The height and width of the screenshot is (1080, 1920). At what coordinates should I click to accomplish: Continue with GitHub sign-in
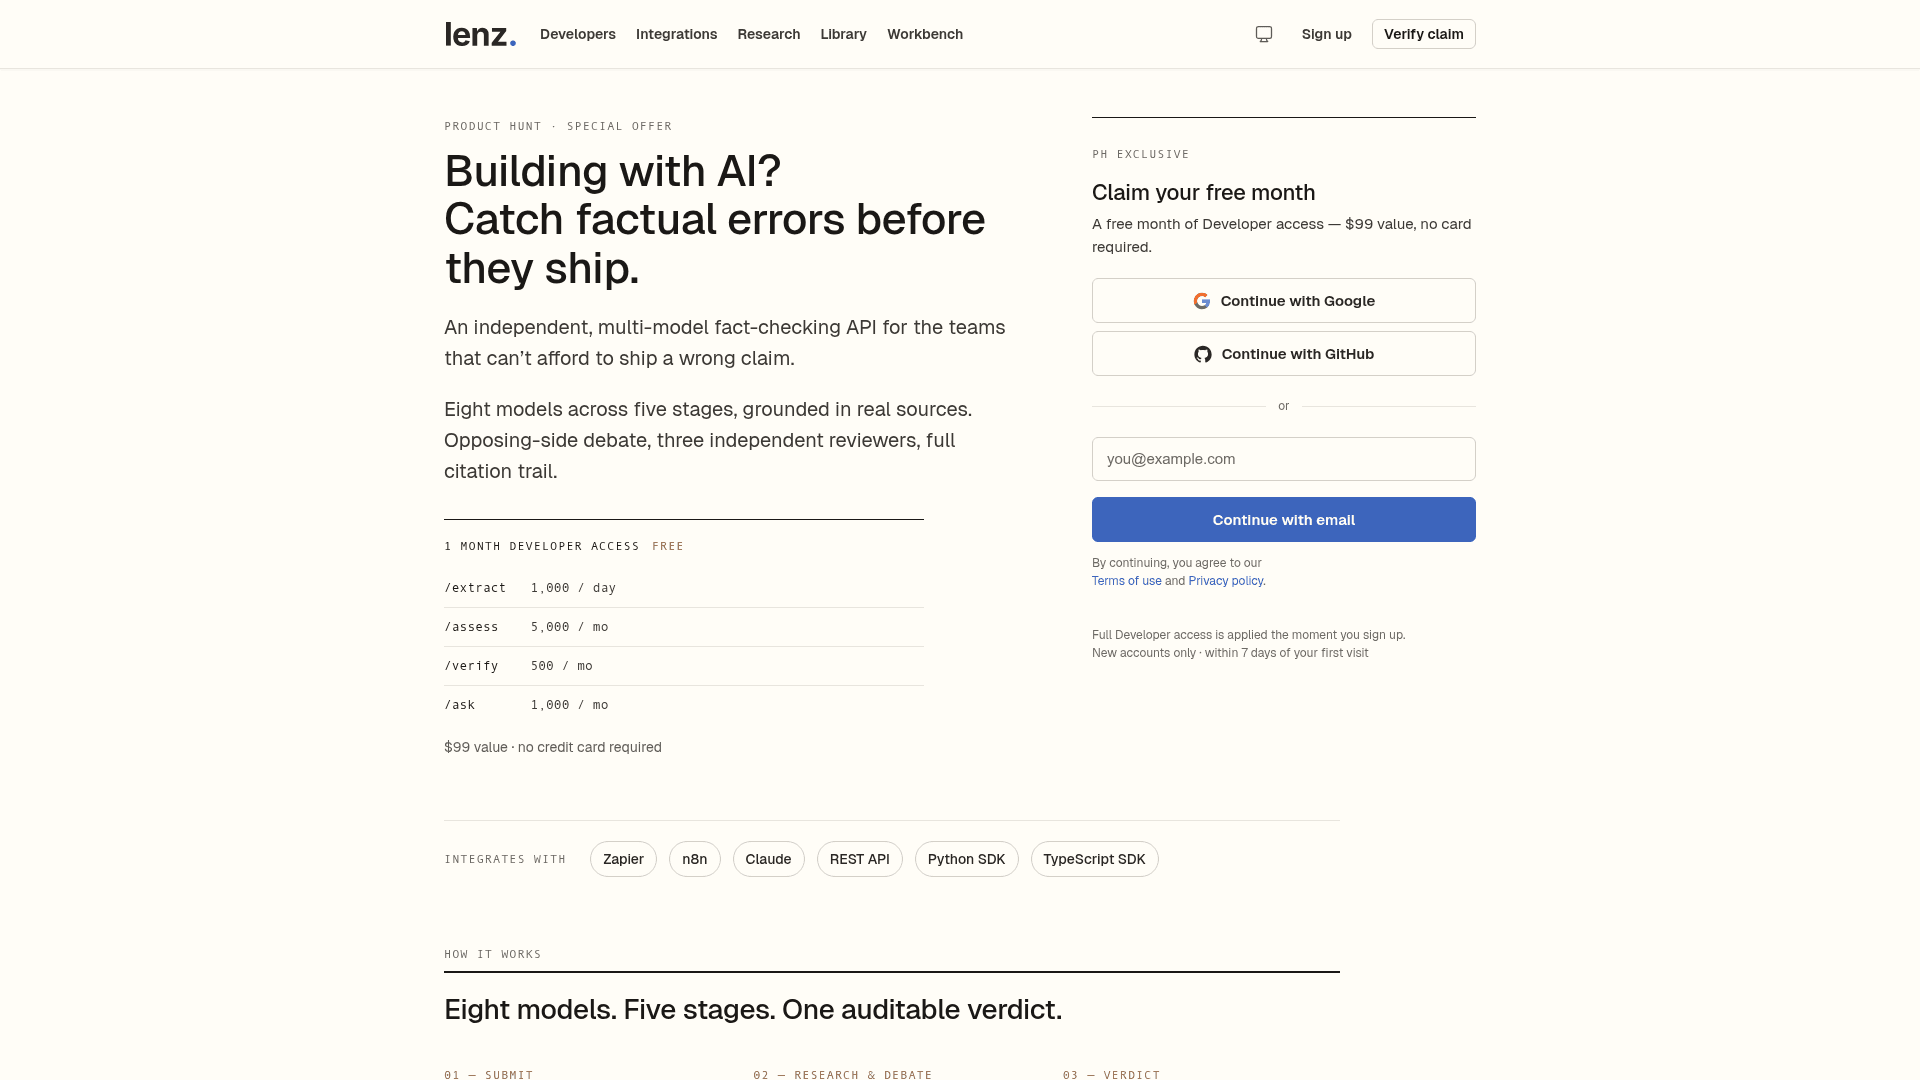coord(1284,354)
